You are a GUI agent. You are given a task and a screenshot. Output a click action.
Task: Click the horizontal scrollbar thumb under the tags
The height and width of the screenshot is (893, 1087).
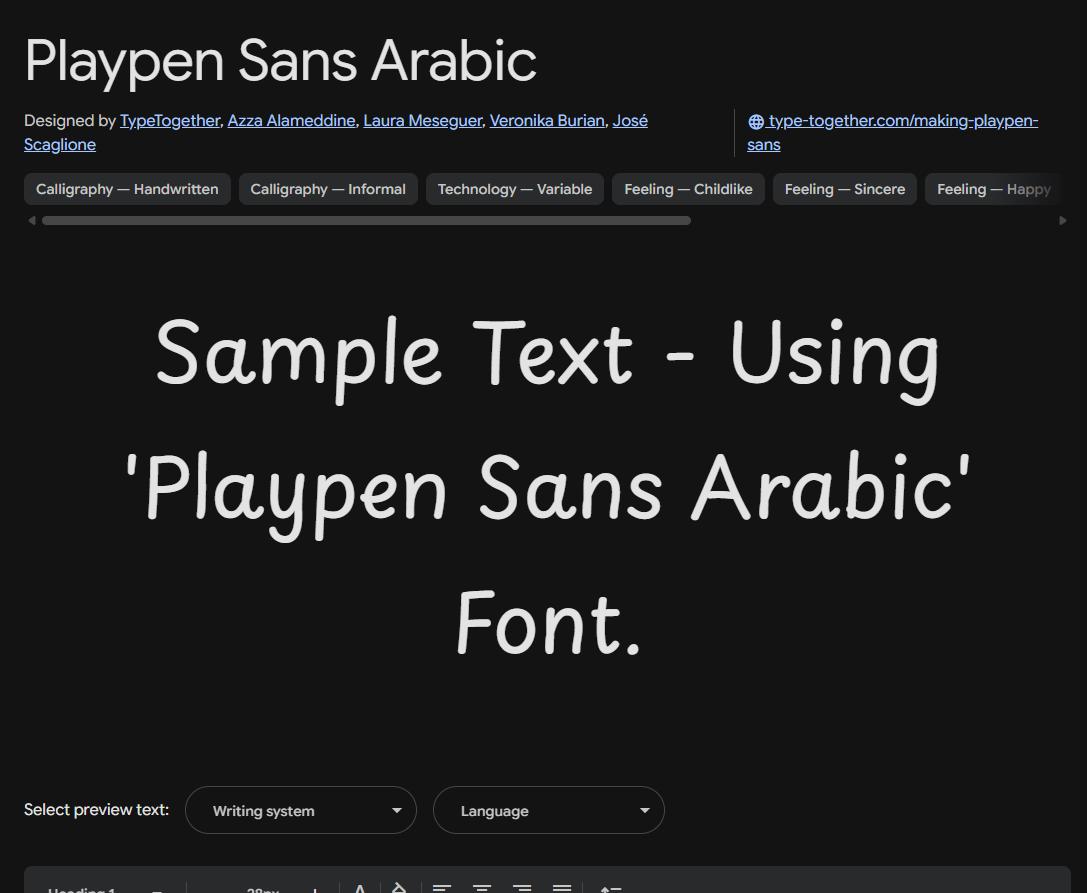[x=366, y=220]
